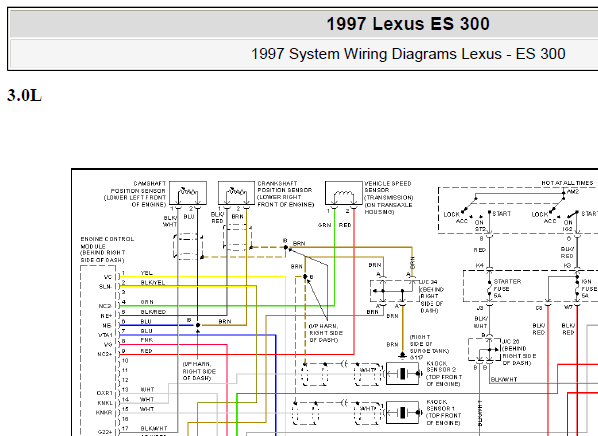The image size is (598, 436).
Task: Click the "BLK/WHT" wire label at pin 17
Action: point(153,429)
